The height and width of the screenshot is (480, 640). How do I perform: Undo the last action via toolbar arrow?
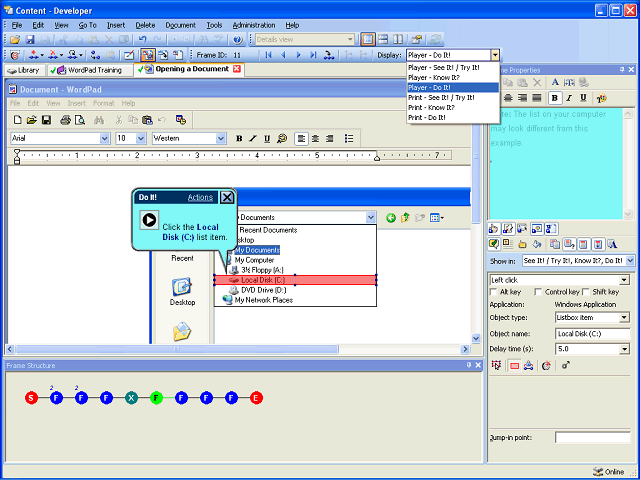coord(142,40)
